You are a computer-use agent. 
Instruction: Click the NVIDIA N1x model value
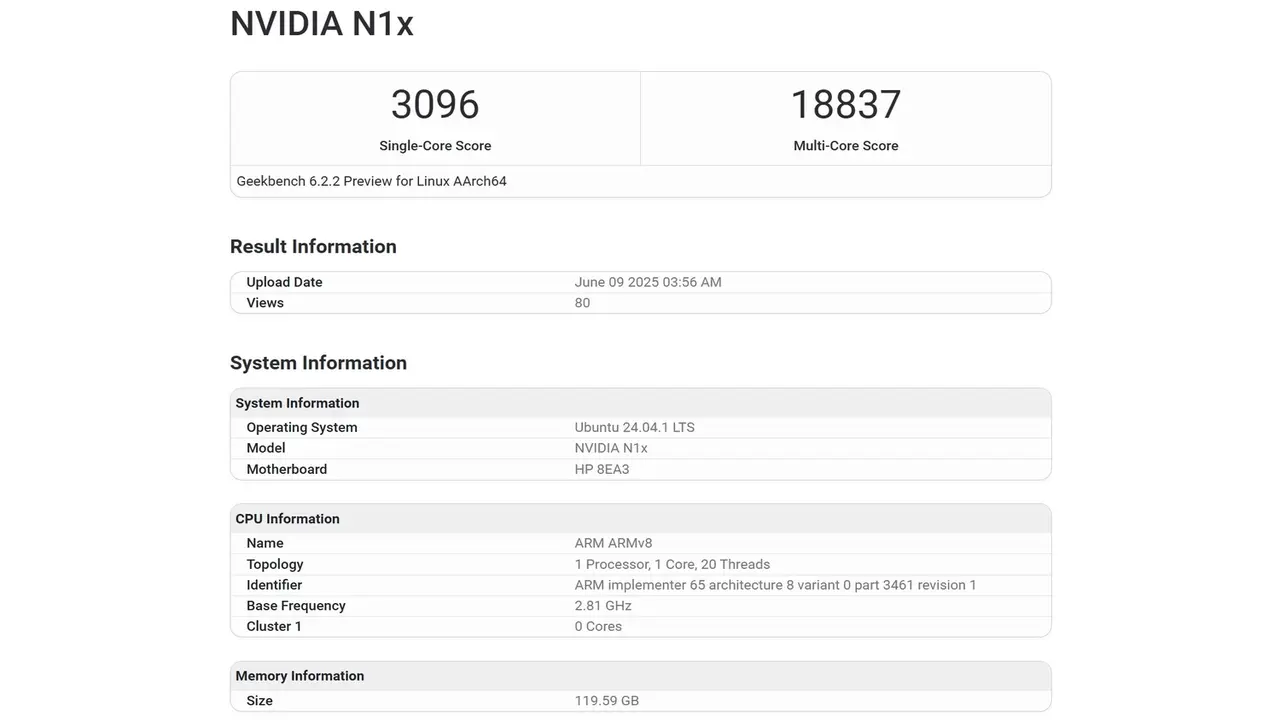click(x=611, y=448)
